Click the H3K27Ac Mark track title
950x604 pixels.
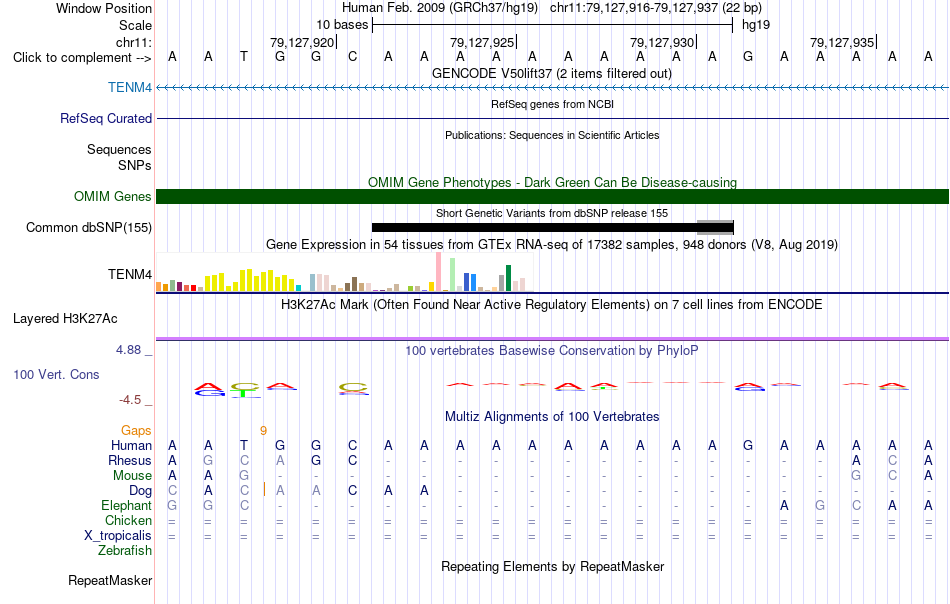click(552, 304)
